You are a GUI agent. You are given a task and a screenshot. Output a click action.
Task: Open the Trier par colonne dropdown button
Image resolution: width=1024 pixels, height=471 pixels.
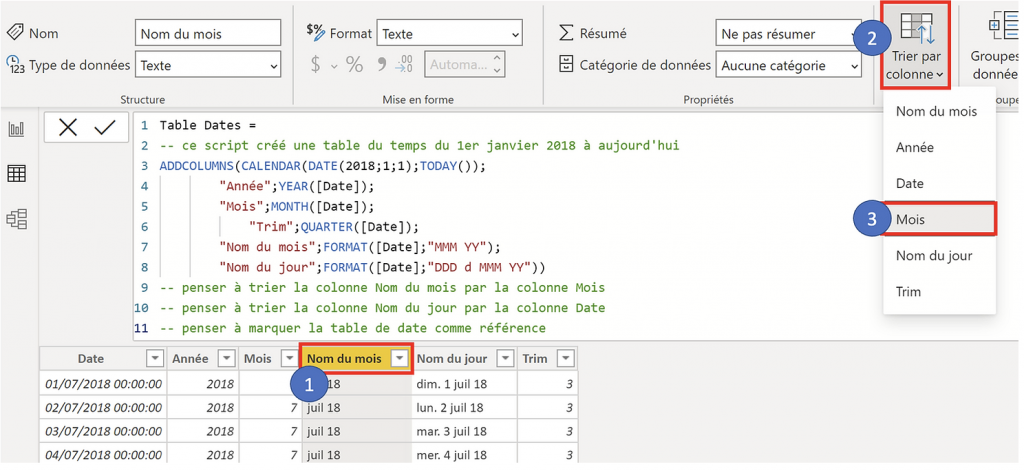(917, 46)
